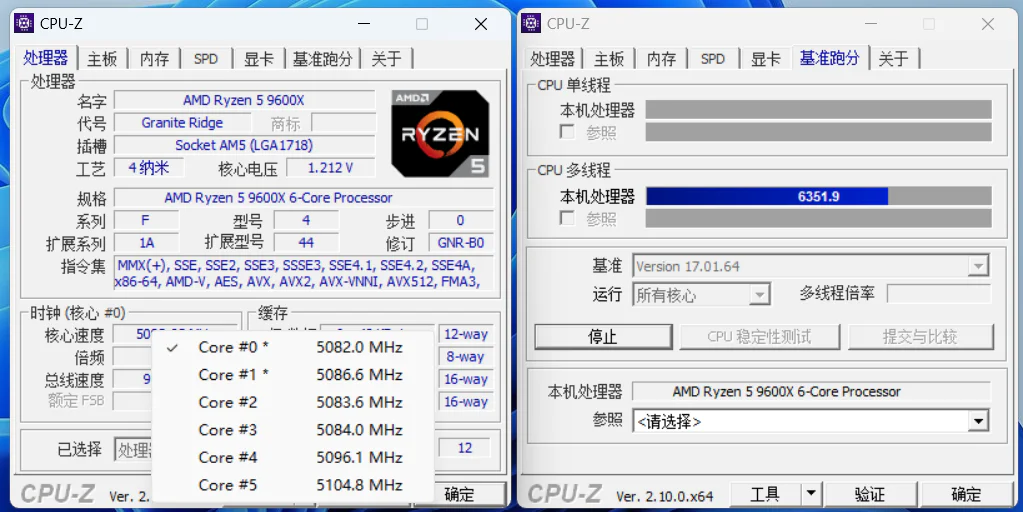Click the 提交与比较 button
Screen dimensions: 1023x512
point(921,337)
